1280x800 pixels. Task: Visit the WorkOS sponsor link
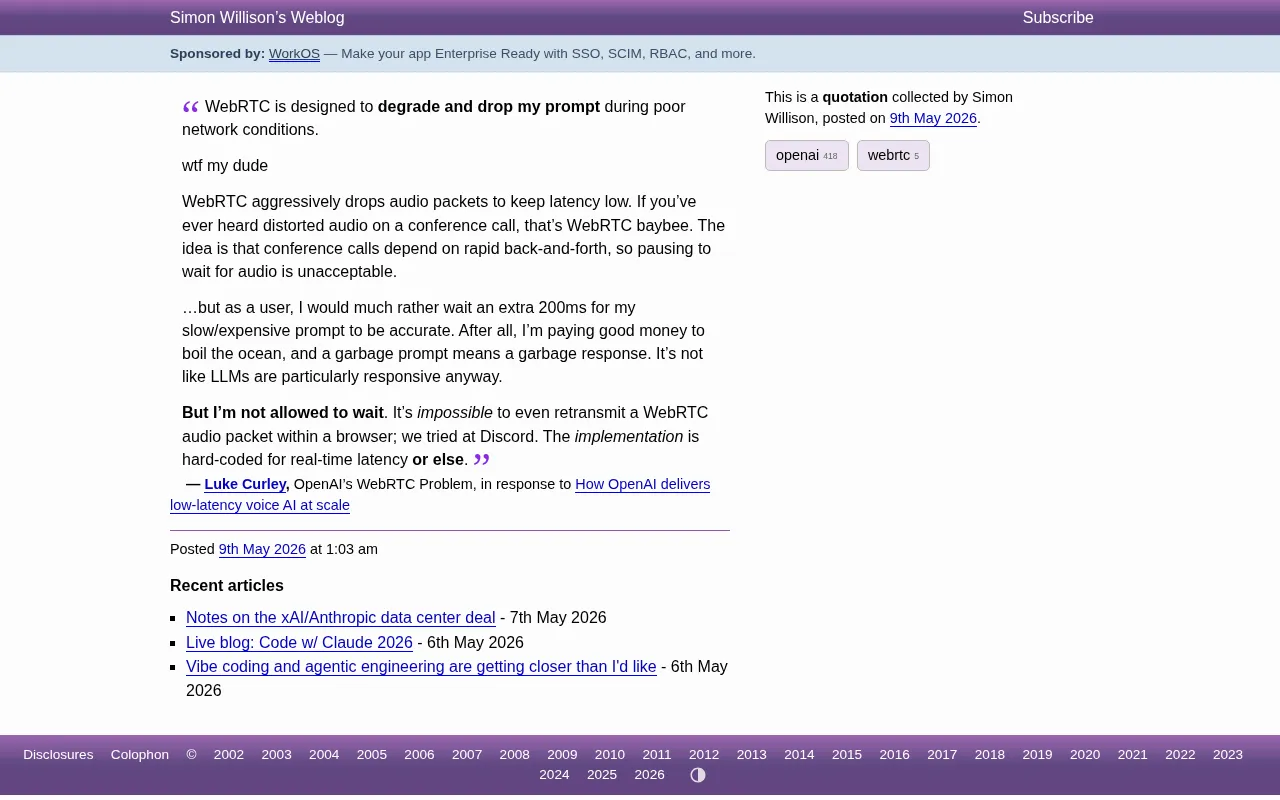pos(294,54)
